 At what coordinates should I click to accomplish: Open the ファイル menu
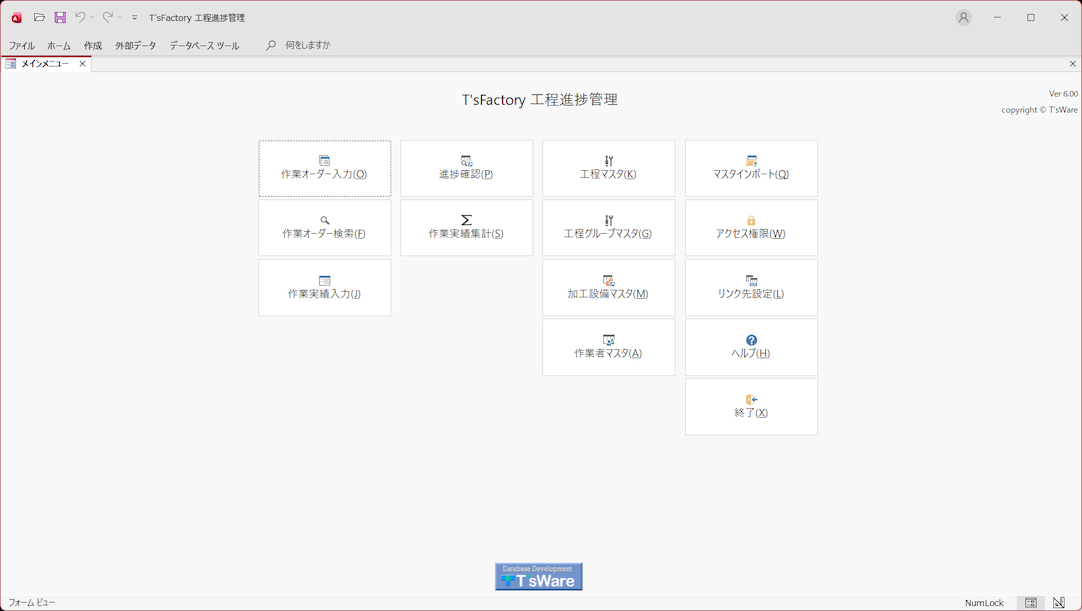(x=21, y=46)
